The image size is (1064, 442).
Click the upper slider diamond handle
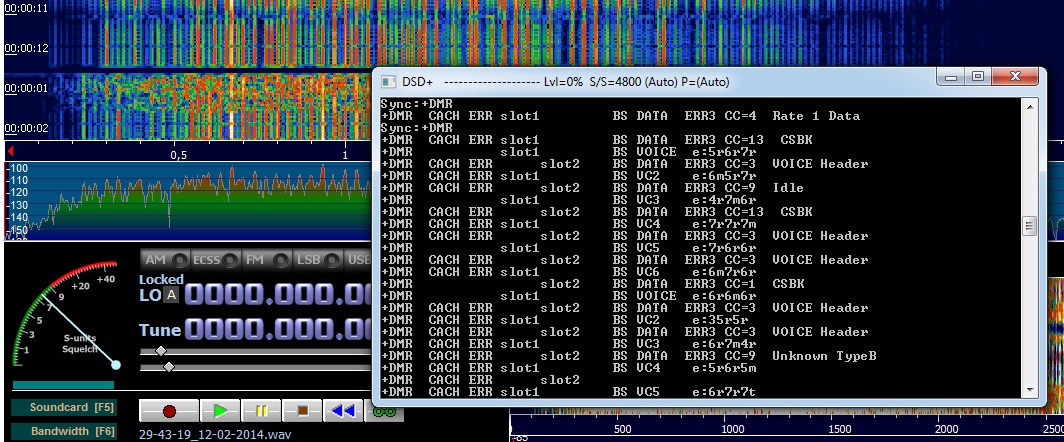point(161,350)
